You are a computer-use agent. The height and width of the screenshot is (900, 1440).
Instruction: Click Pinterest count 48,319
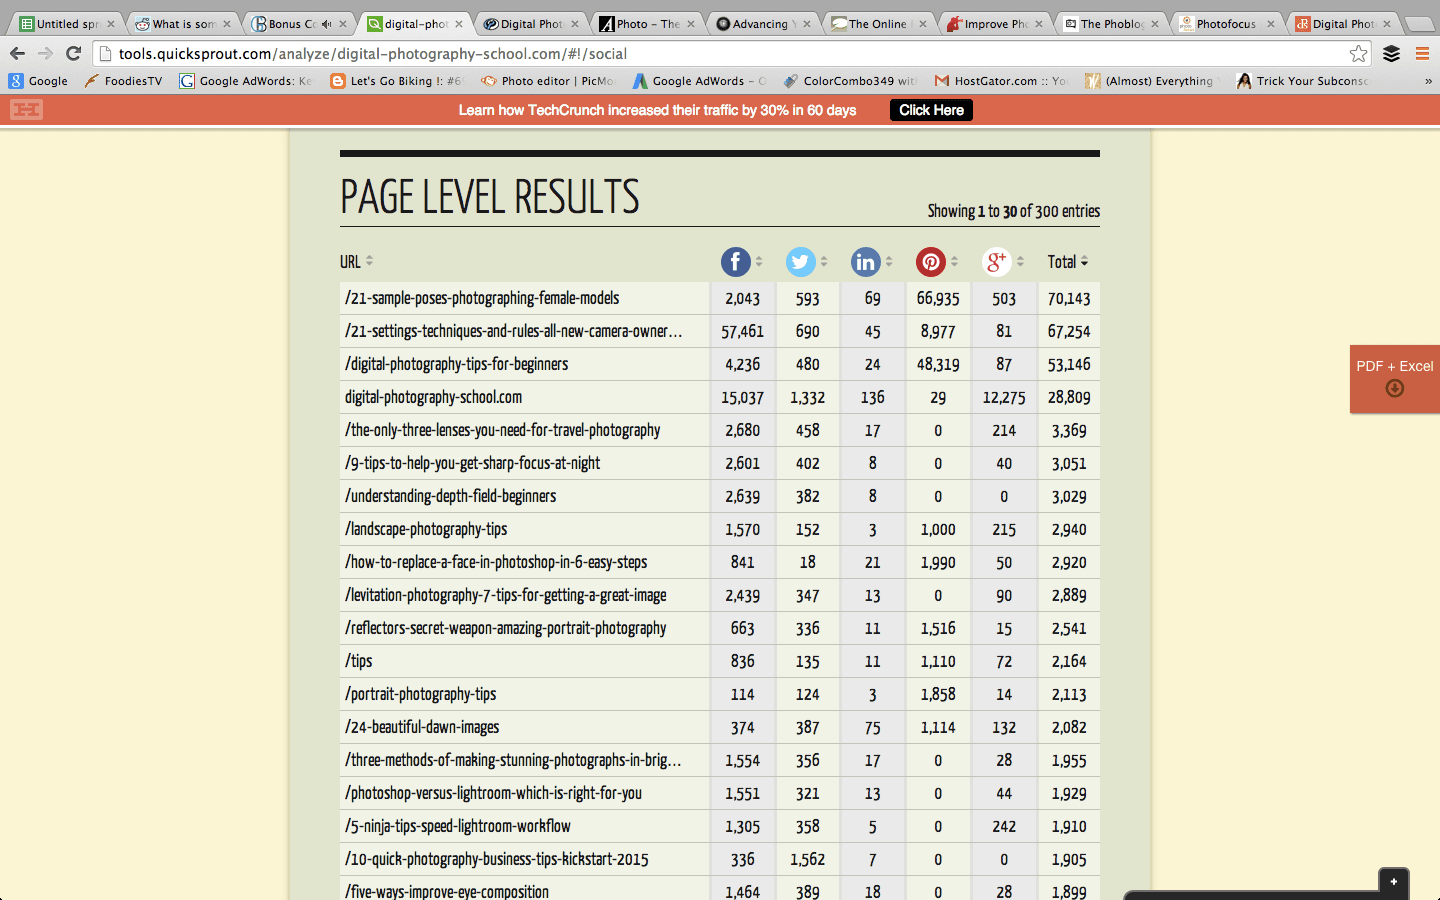pyautogui.click(x=938, y=364)
